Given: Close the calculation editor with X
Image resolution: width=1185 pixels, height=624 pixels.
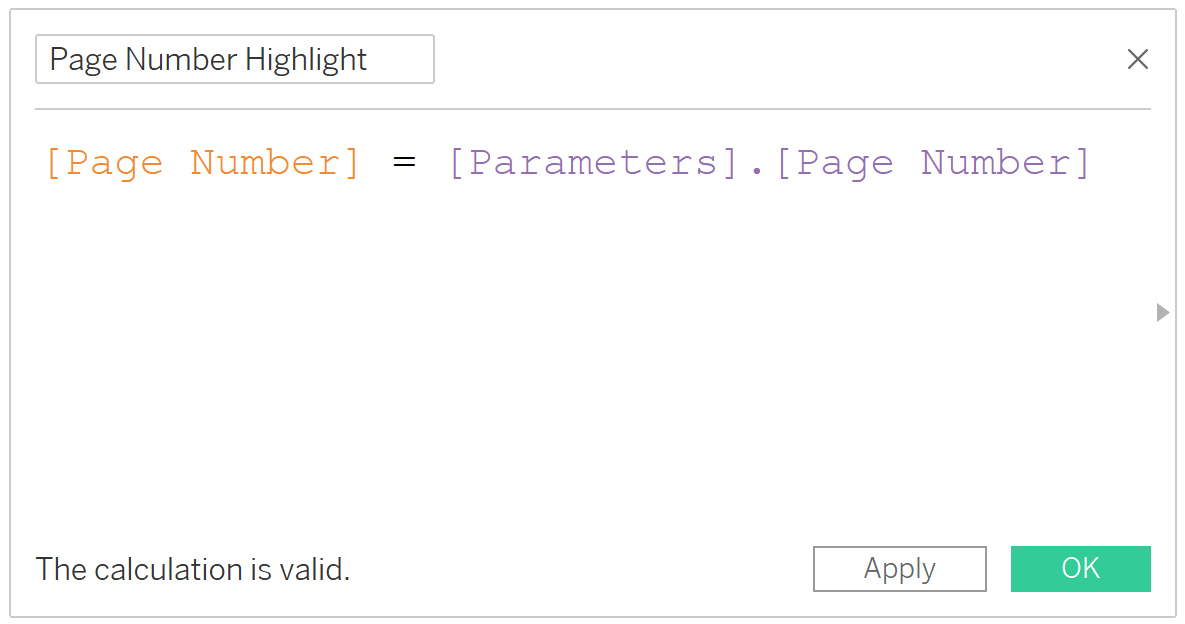Looking at the screenshot, I should [1137, 60].
